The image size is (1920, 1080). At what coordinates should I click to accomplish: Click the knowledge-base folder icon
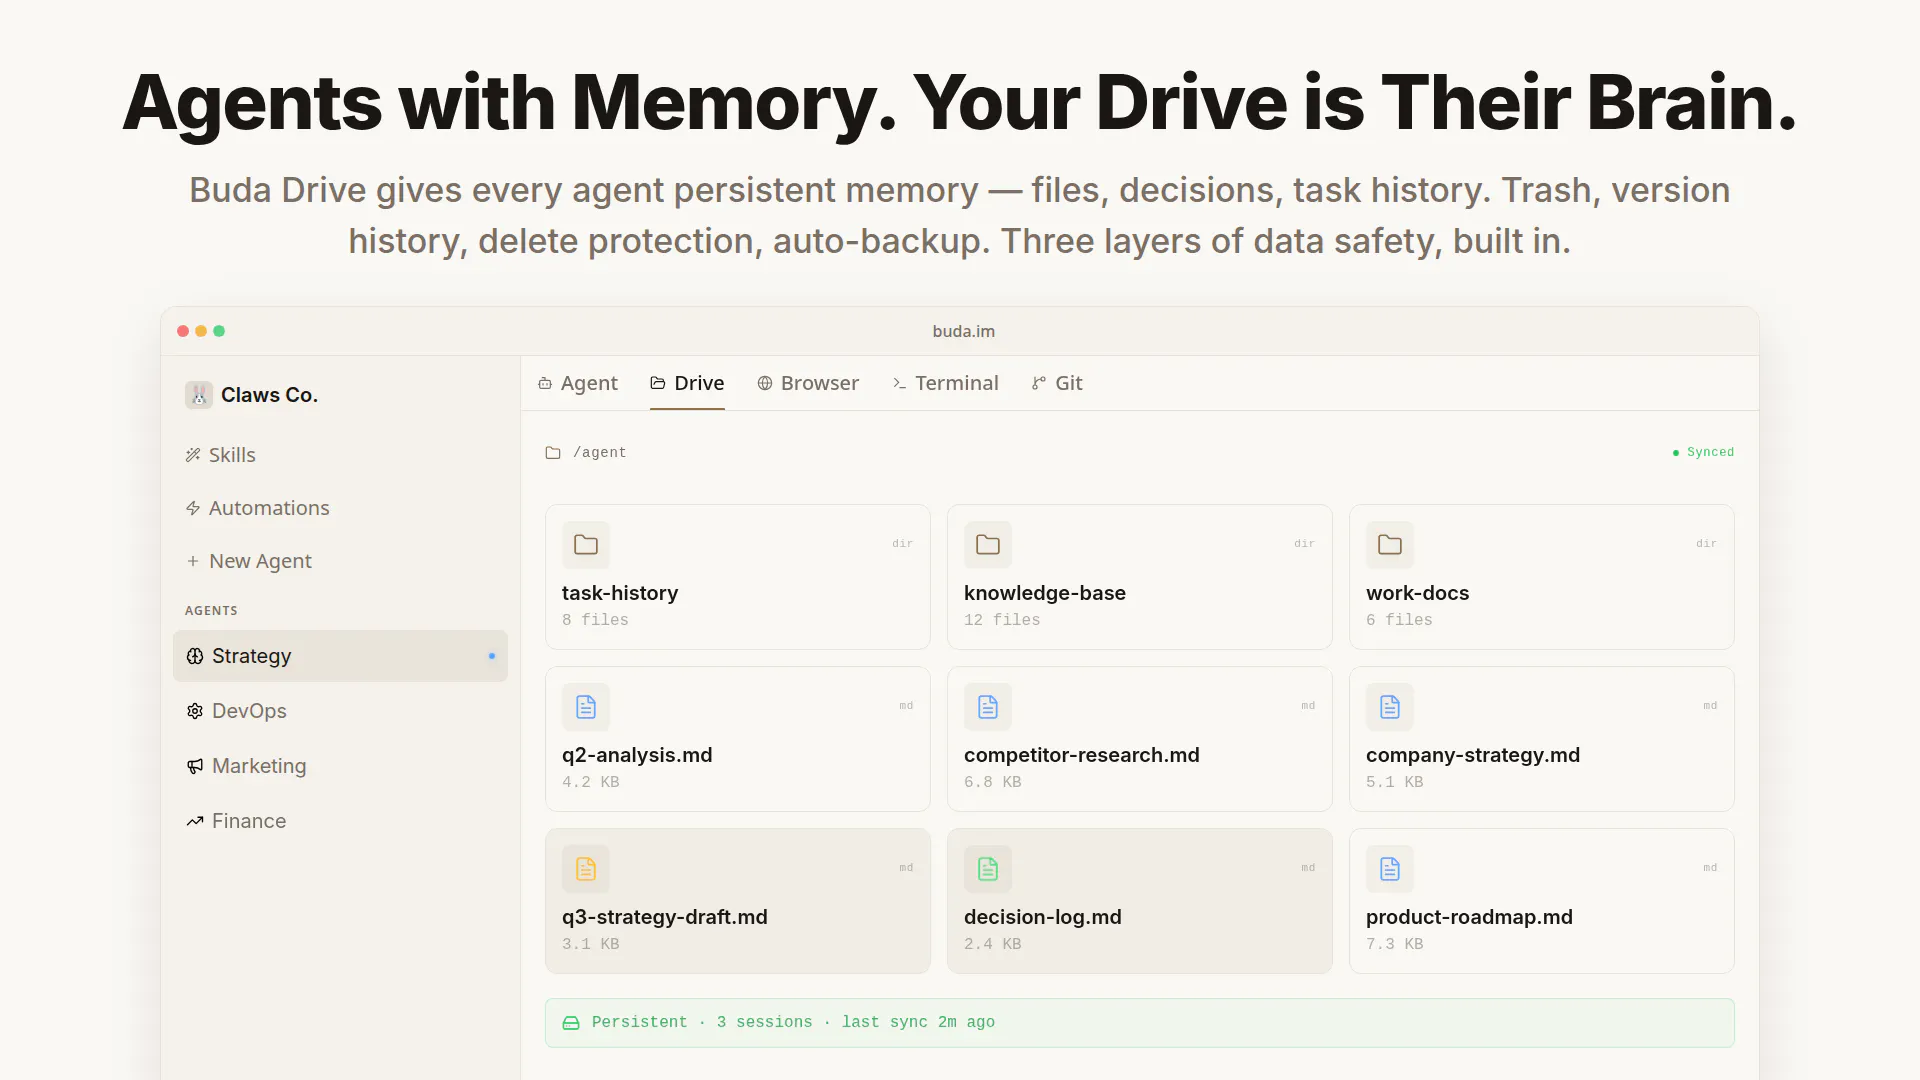pos(988,545)
